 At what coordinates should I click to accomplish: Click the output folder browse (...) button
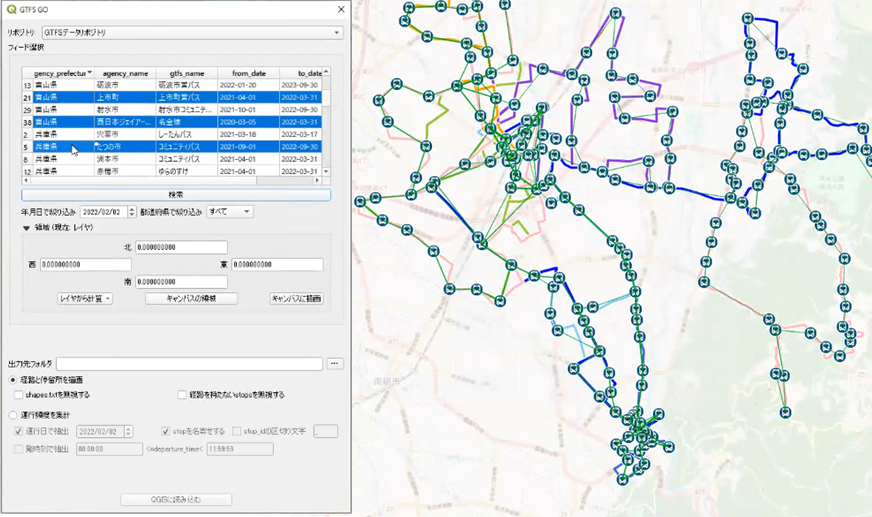[x=336, y=364]
